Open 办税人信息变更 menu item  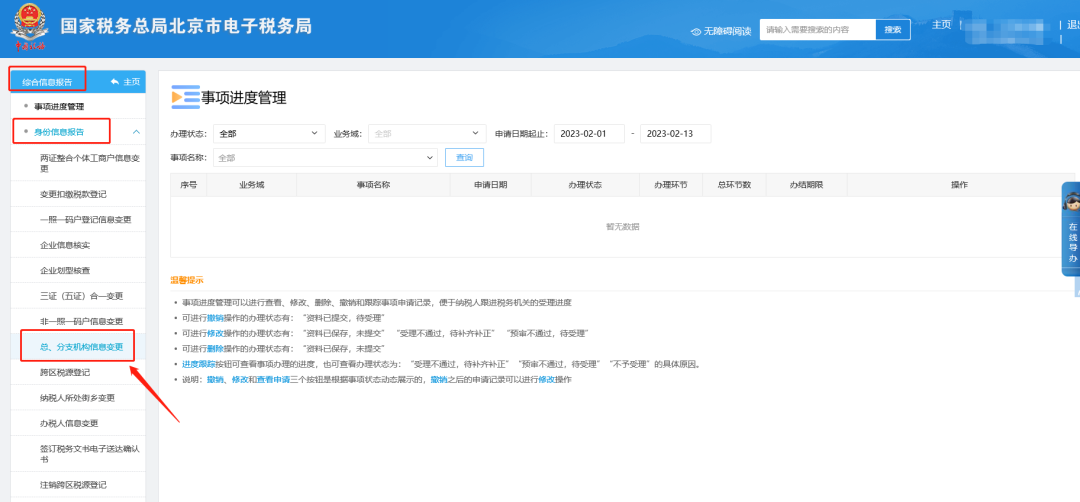[x=69, y=423]
